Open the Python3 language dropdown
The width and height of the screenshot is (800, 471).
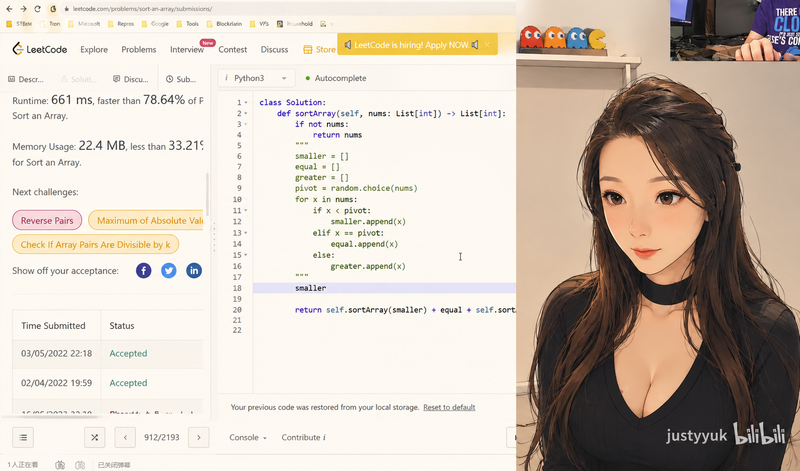(257, 78)
